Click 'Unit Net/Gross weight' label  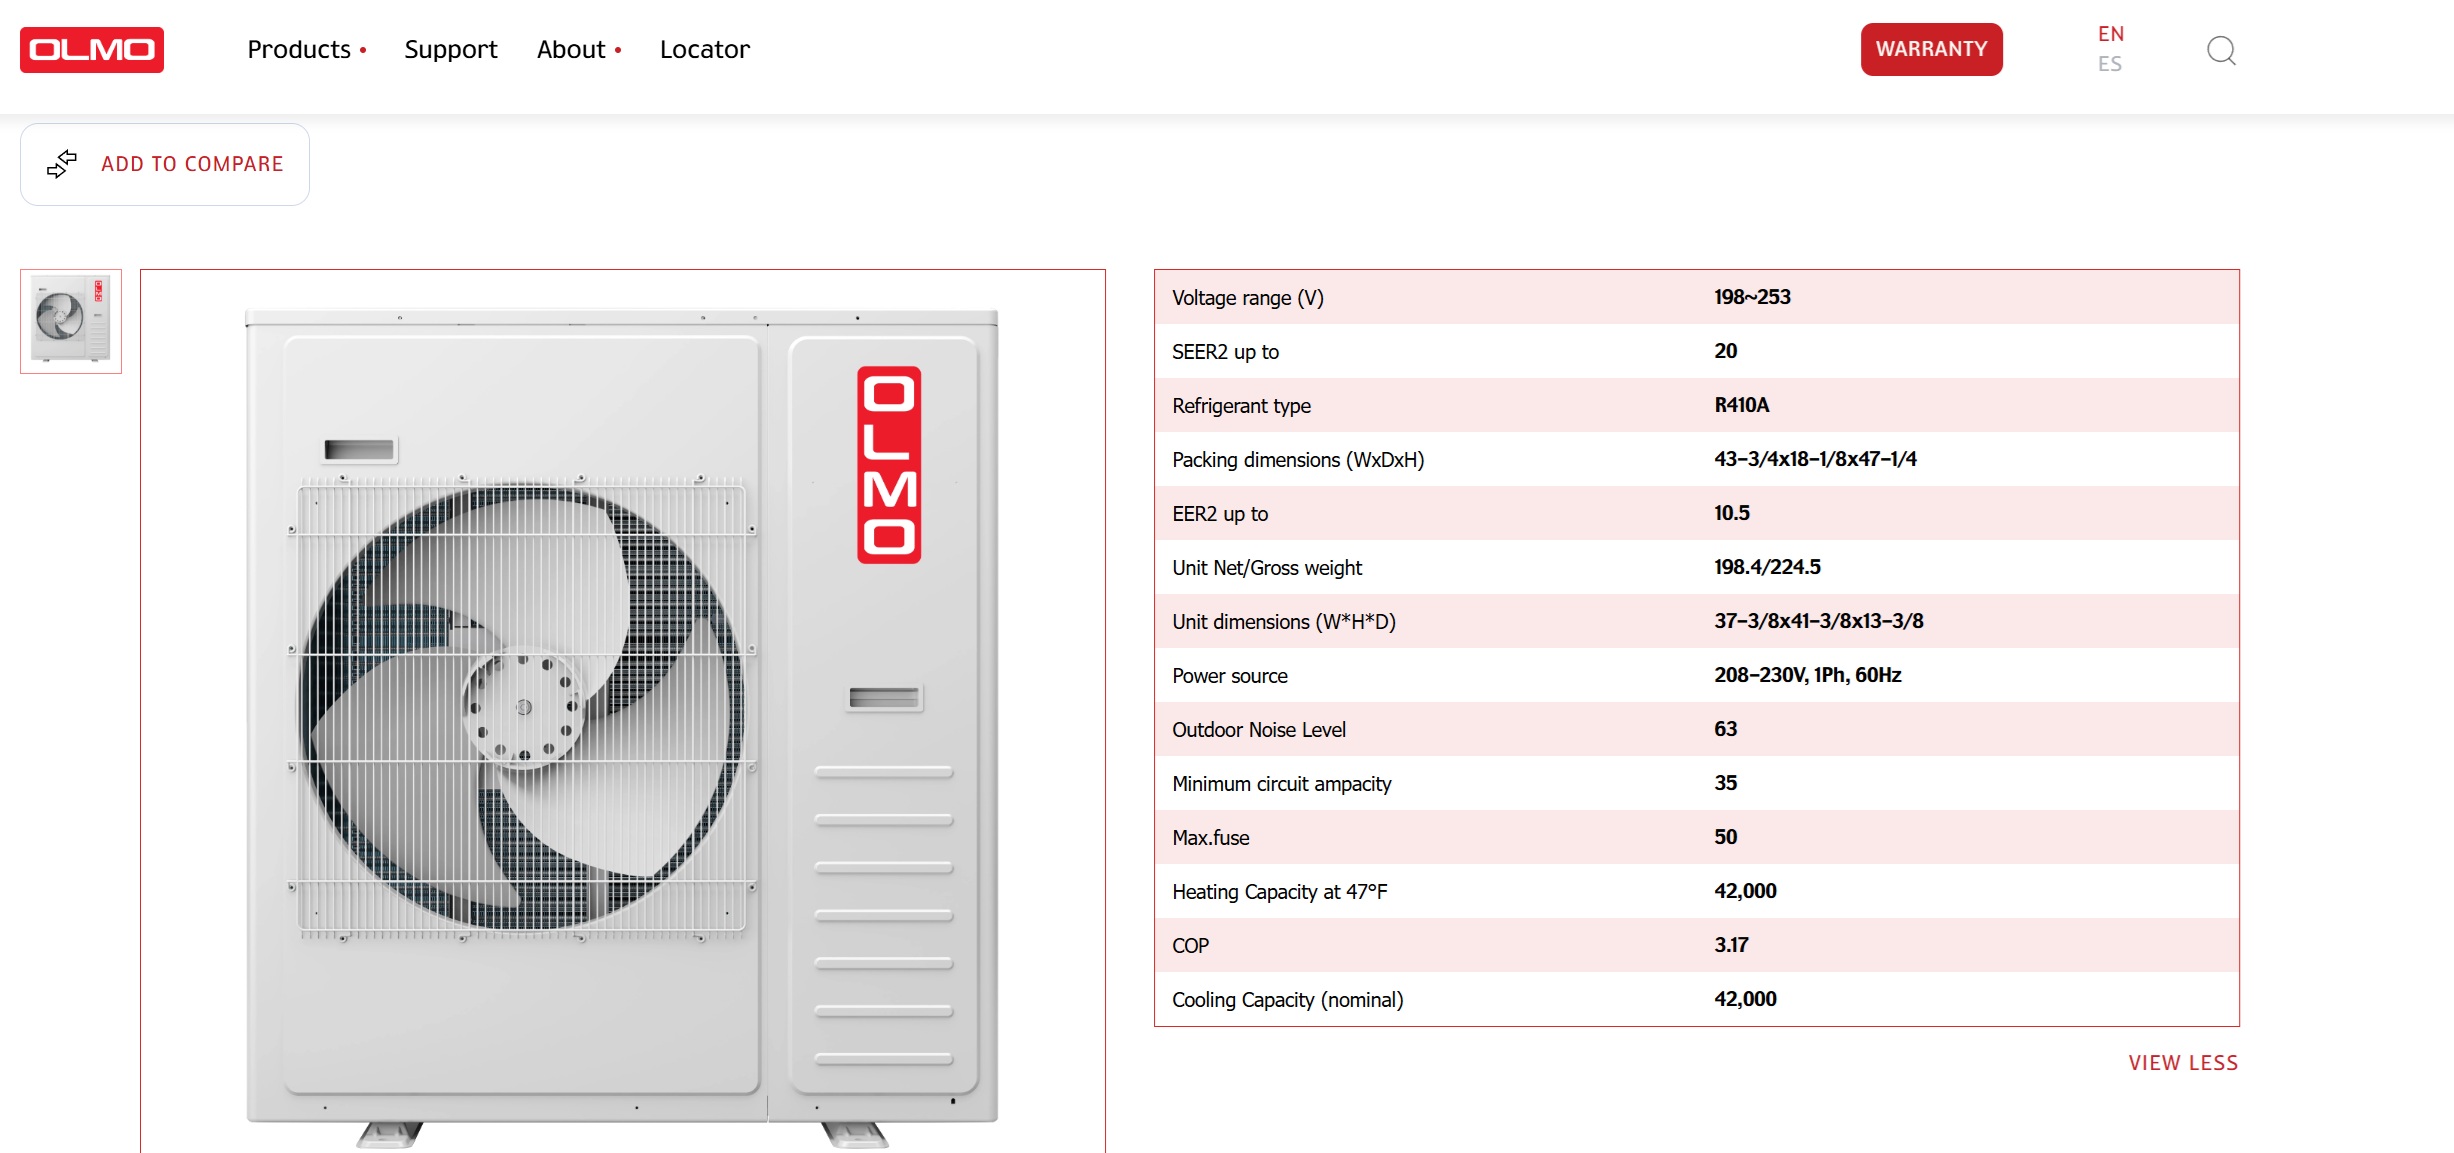1267,568
